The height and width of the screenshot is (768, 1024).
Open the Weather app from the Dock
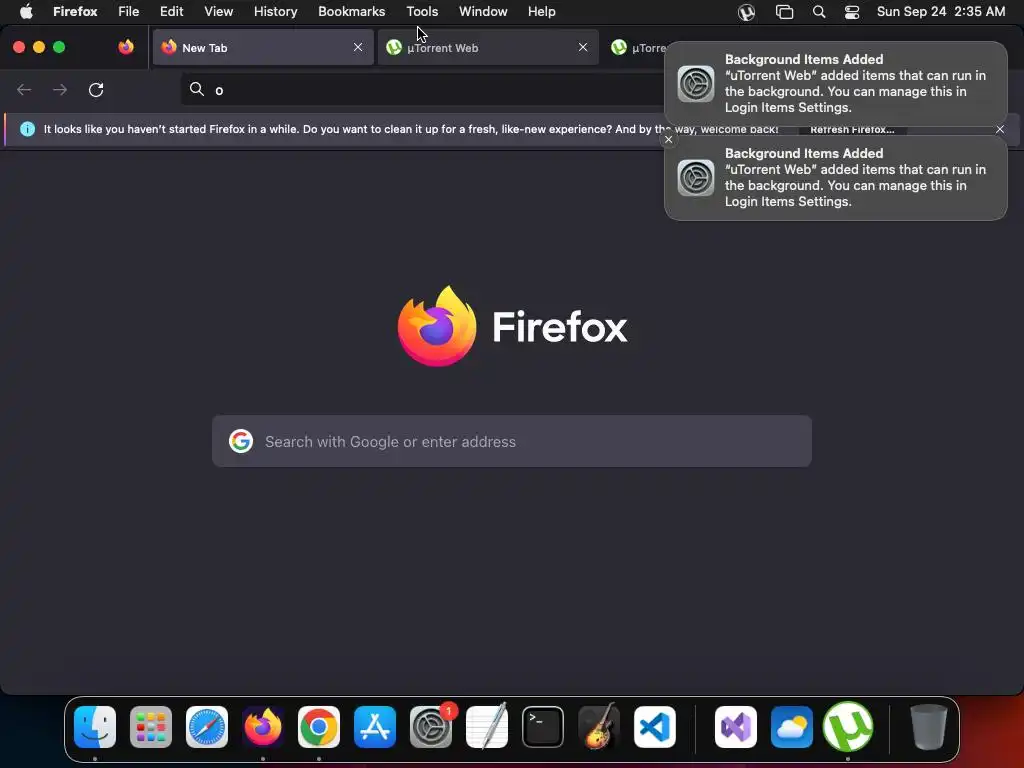(x=792, y=727)
